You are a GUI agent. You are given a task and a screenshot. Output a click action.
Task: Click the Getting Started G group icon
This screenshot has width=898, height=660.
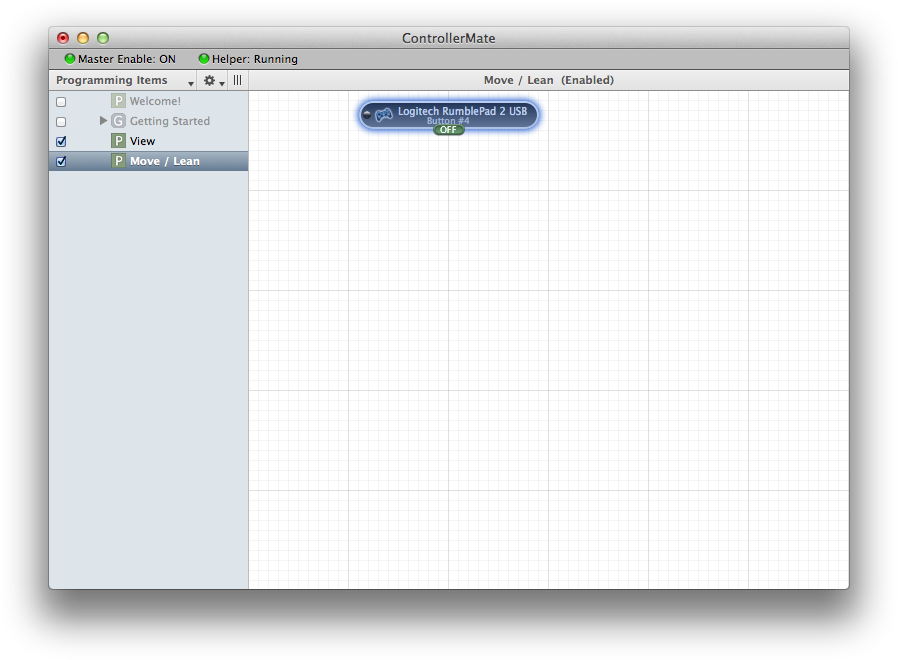click(118, 121)
